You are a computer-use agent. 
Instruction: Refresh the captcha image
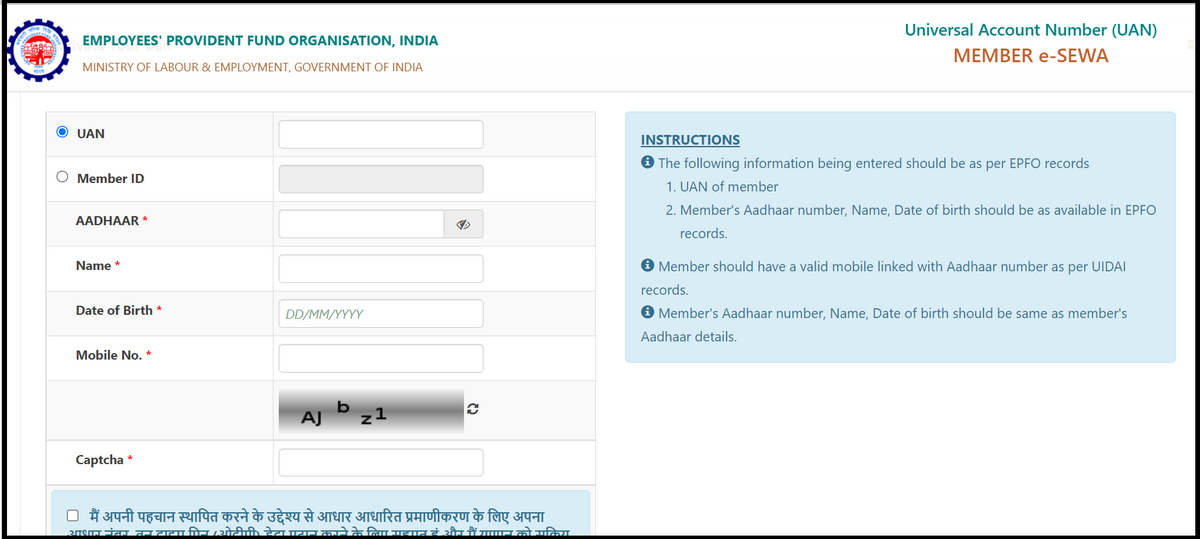(x=473, y=409)
